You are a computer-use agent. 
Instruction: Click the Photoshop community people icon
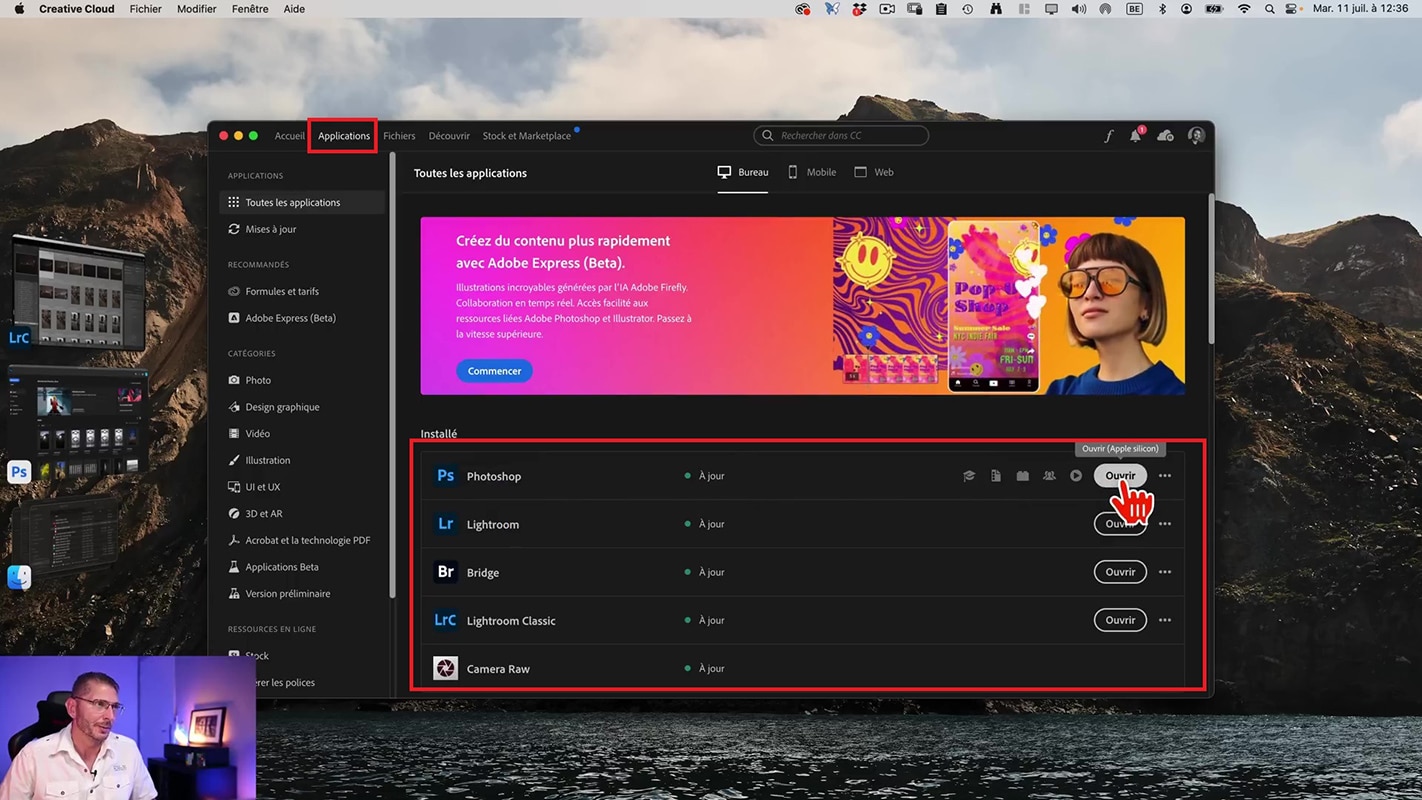pos(1049,476)
